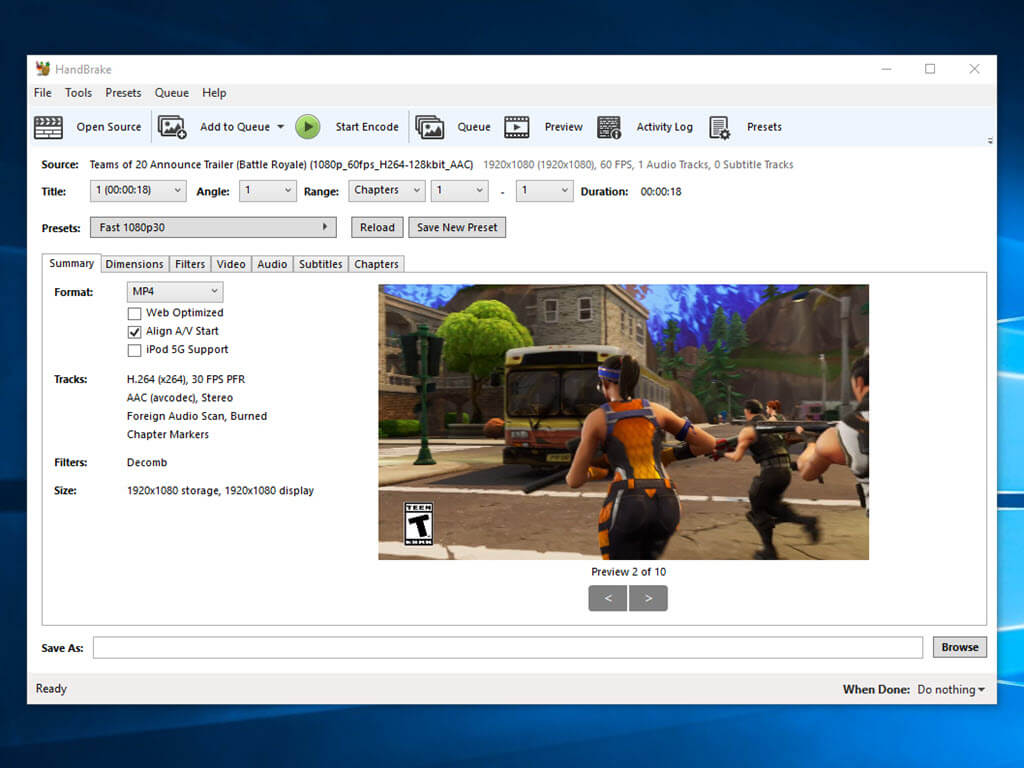Click the video preview thumbnail
The width and height of the screenshot is (1024, 768).
(x=624, y=422)
